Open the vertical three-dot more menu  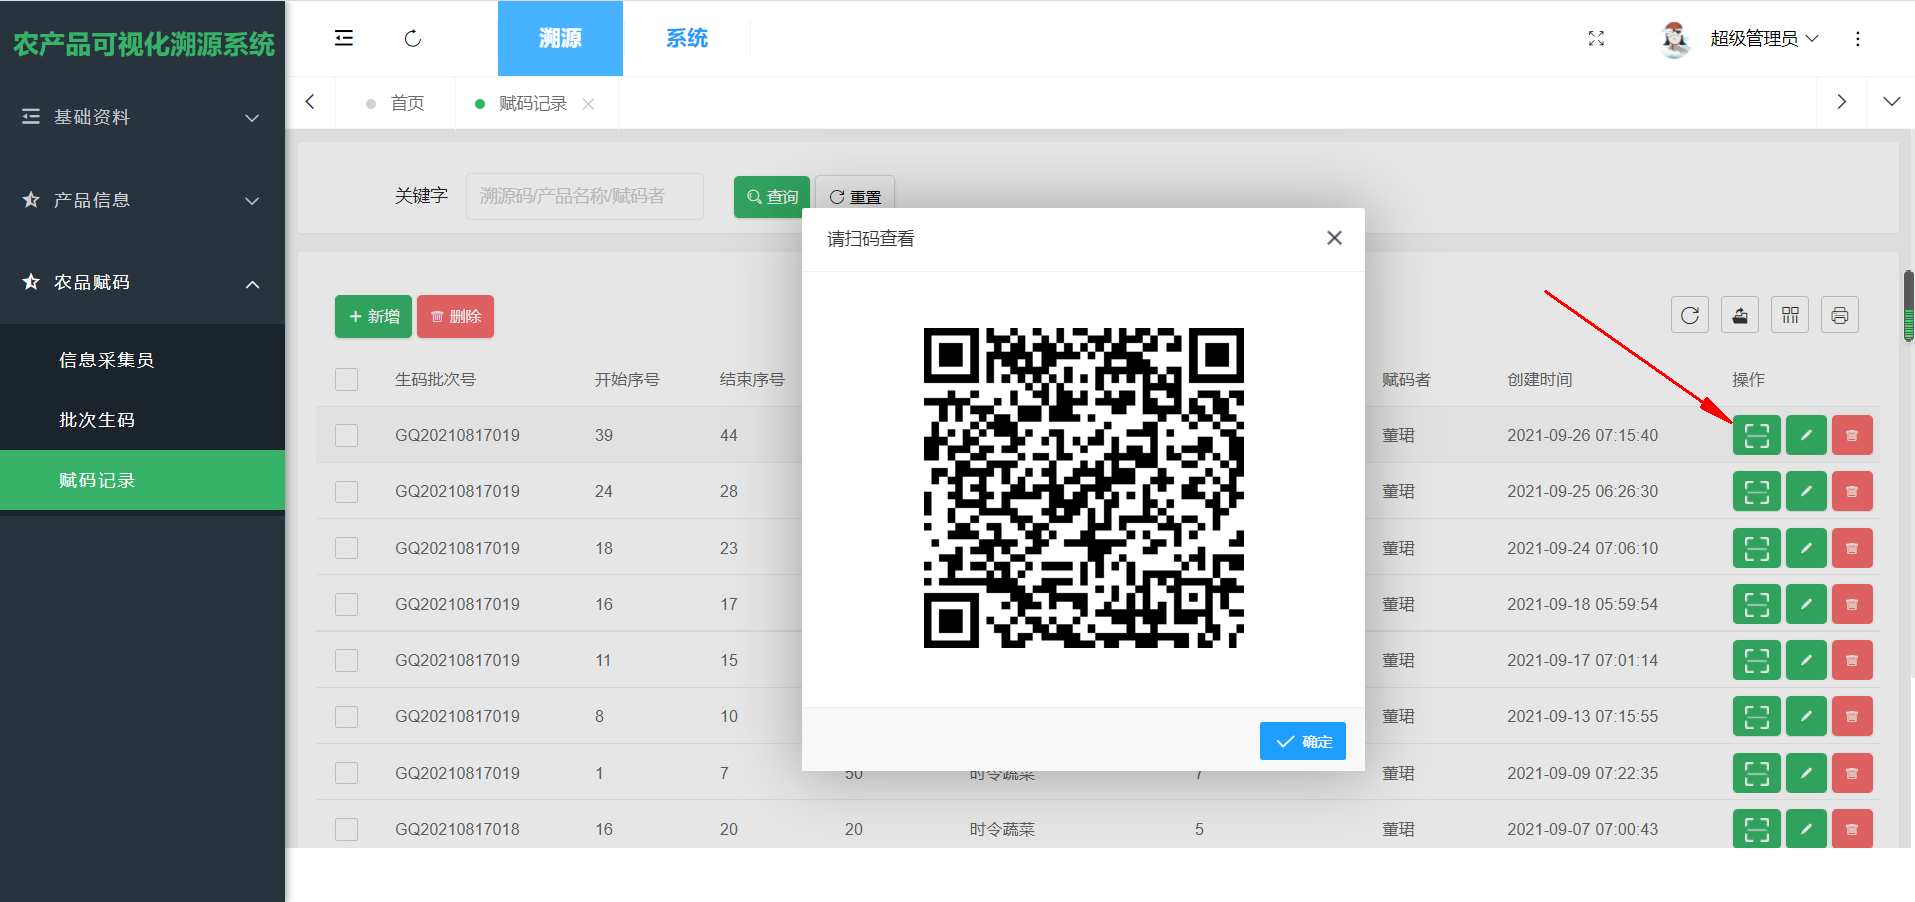click(x=1858, y=38)
